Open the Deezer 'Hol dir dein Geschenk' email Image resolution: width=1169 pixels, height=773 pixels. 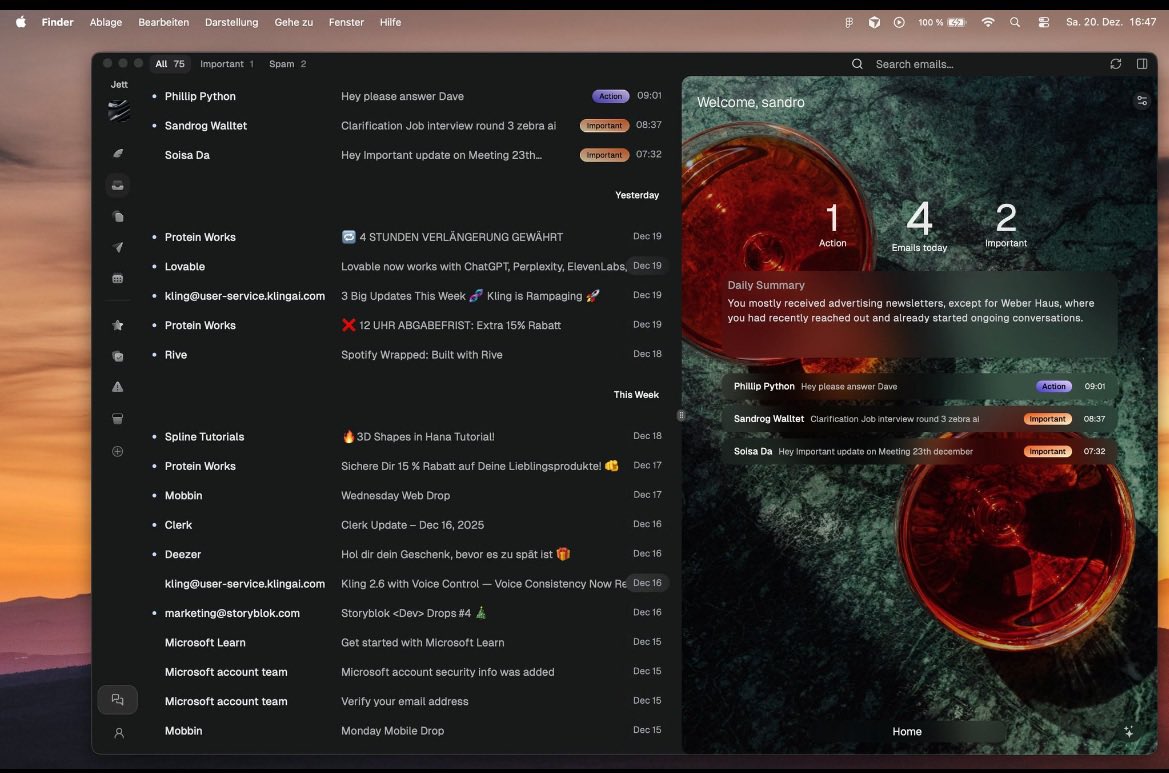(x=407, y=555)
